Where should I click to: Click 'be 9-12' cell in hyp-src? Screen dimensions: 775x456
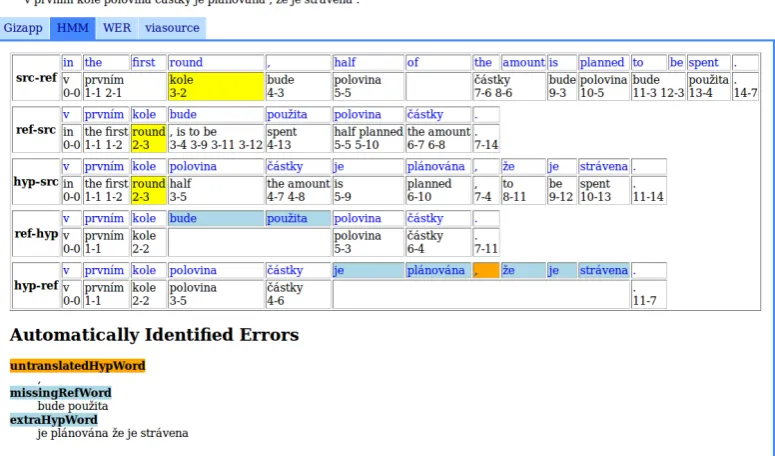tap(561, 190)
